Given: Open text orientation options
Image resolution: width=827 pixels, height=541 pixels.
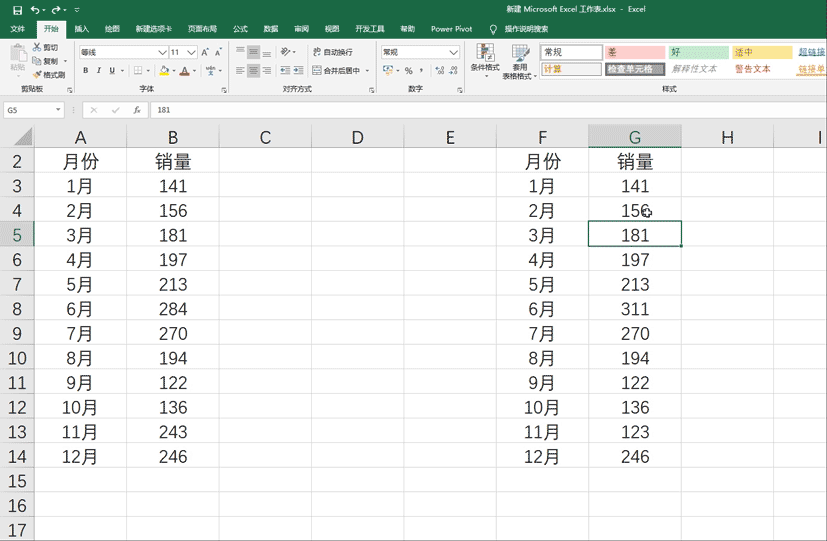Looking at the screenshot, I should (287, 52).
